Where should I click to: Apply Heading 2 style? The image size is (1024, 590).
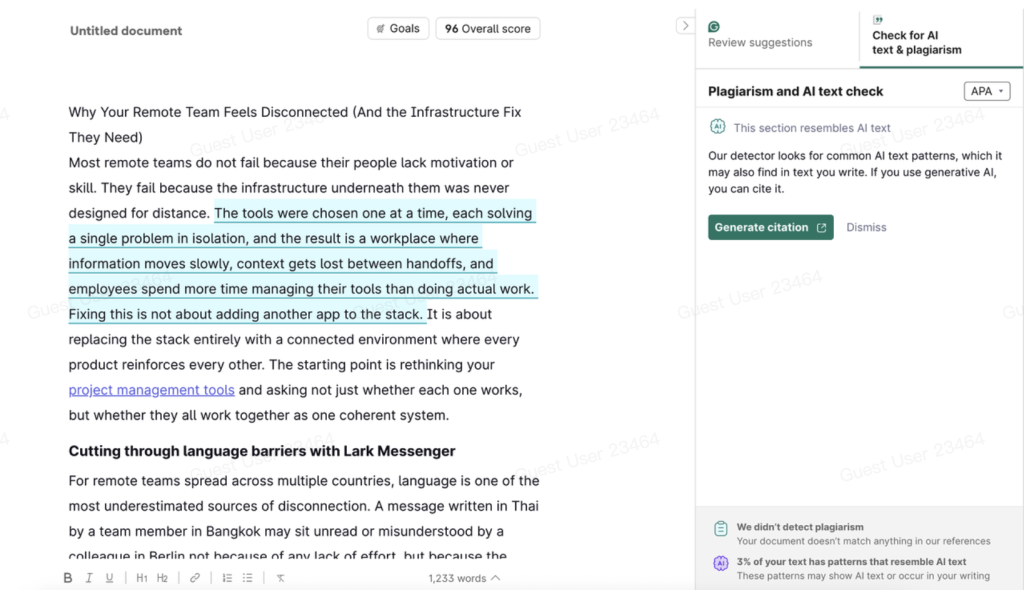click(163, 578)
